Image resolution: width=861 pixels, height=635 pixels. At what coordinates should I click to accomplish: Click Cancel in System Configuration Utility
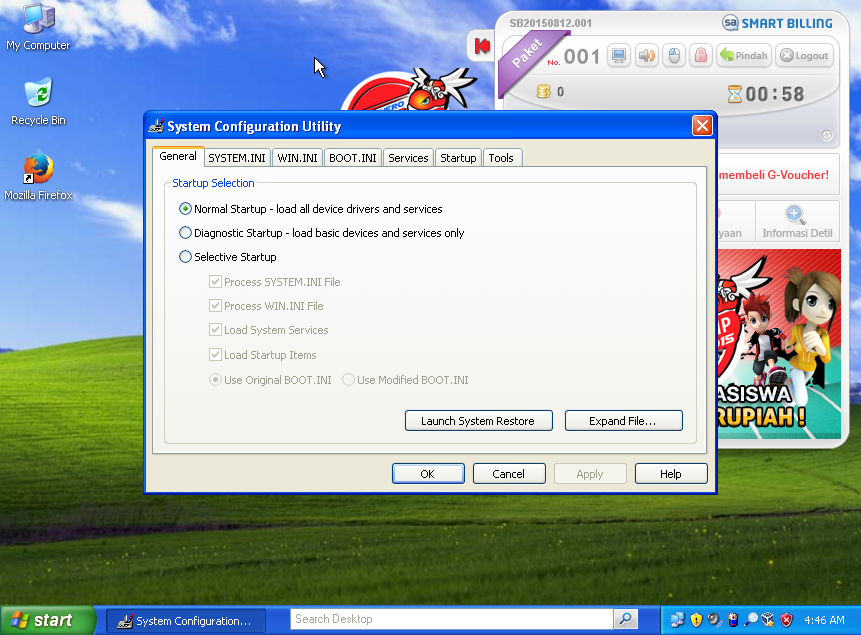point(508,474)
